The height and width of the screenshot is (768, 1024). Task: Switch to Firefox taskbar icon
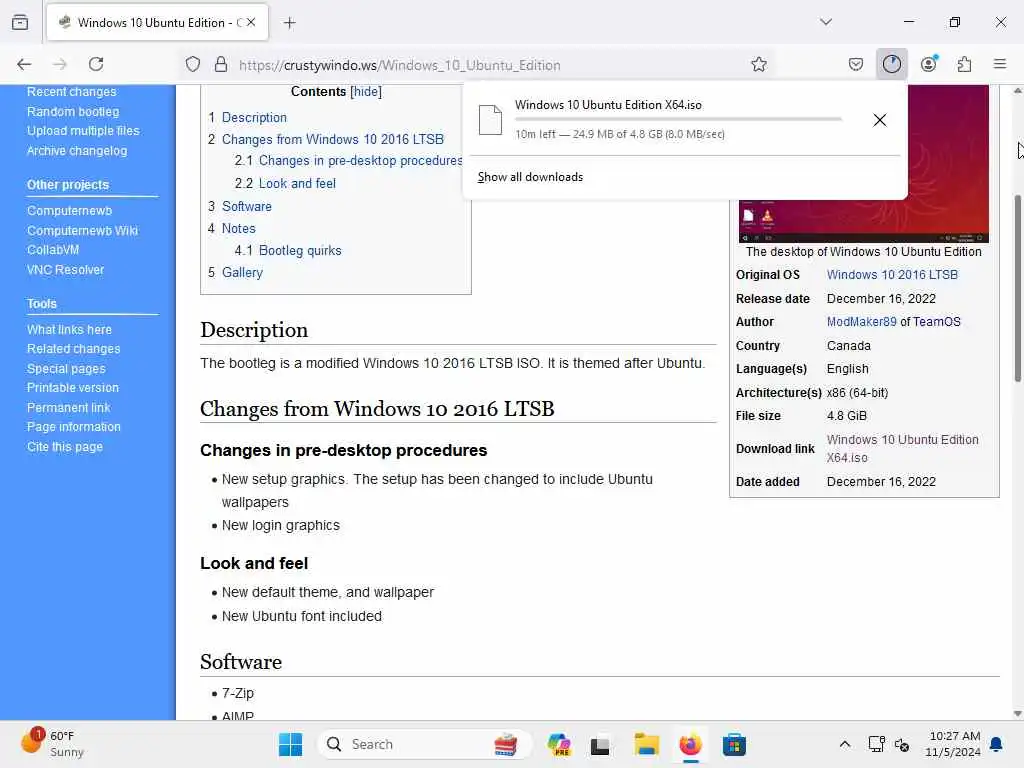click(x=690, y=744)
